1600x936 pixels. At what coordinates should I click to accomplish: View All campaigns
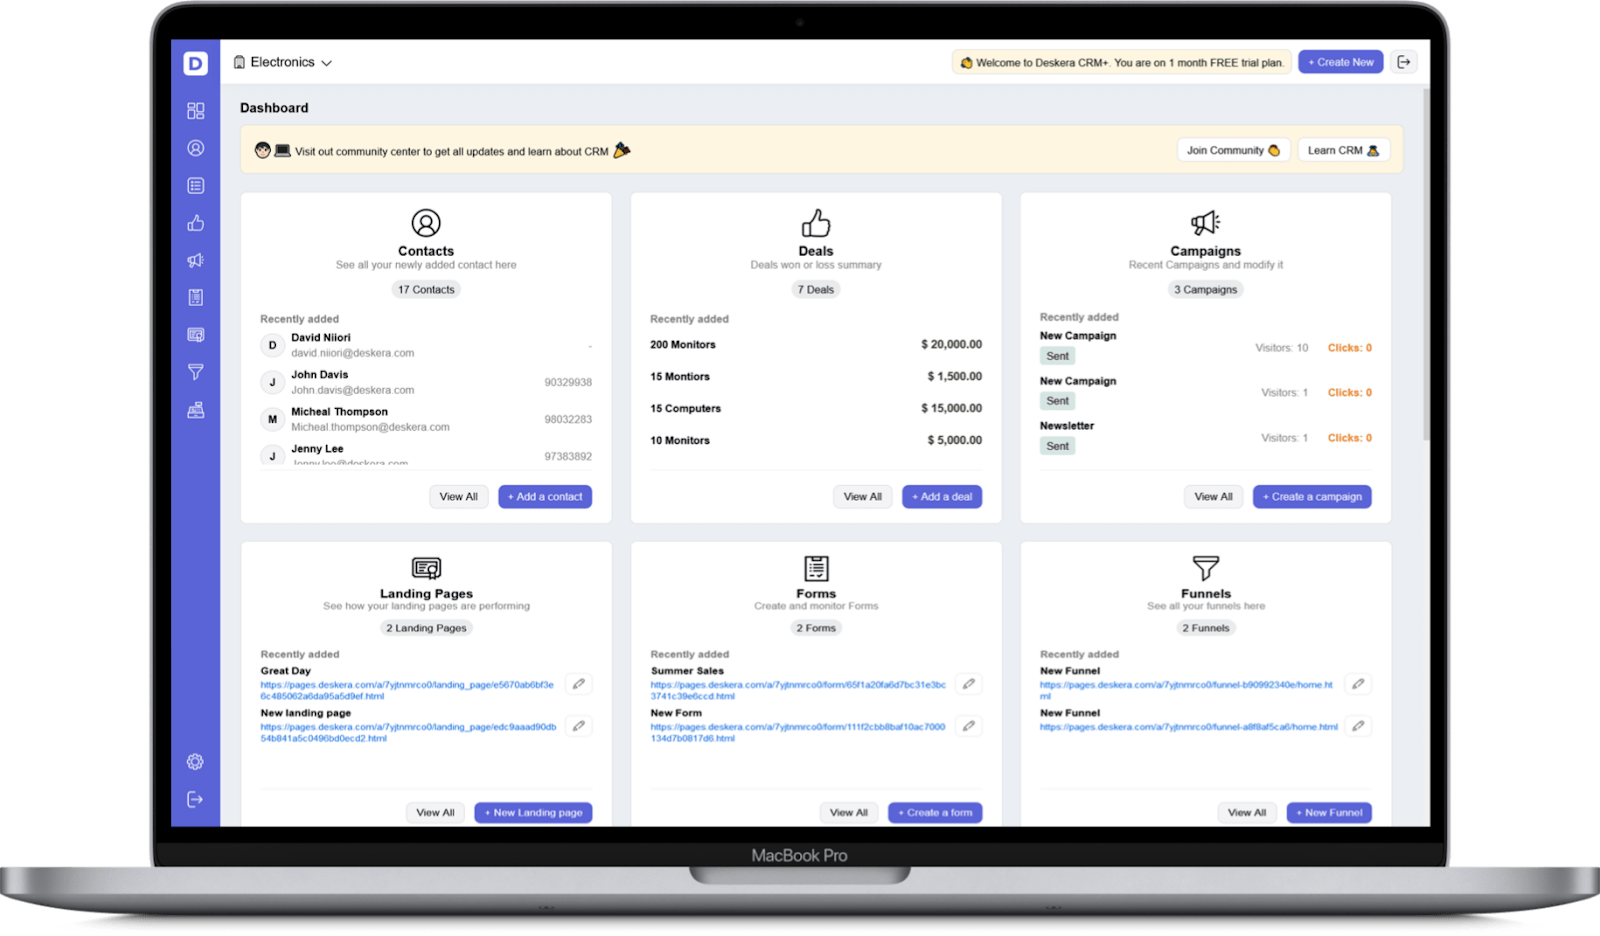click(1214, 497)
